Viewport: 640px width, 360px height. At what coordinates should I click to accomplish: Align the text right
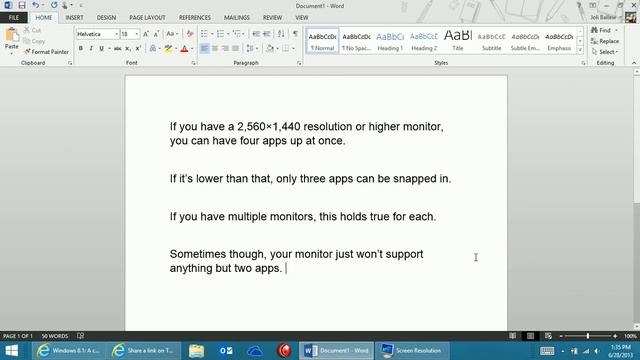(x=225, y=49)
